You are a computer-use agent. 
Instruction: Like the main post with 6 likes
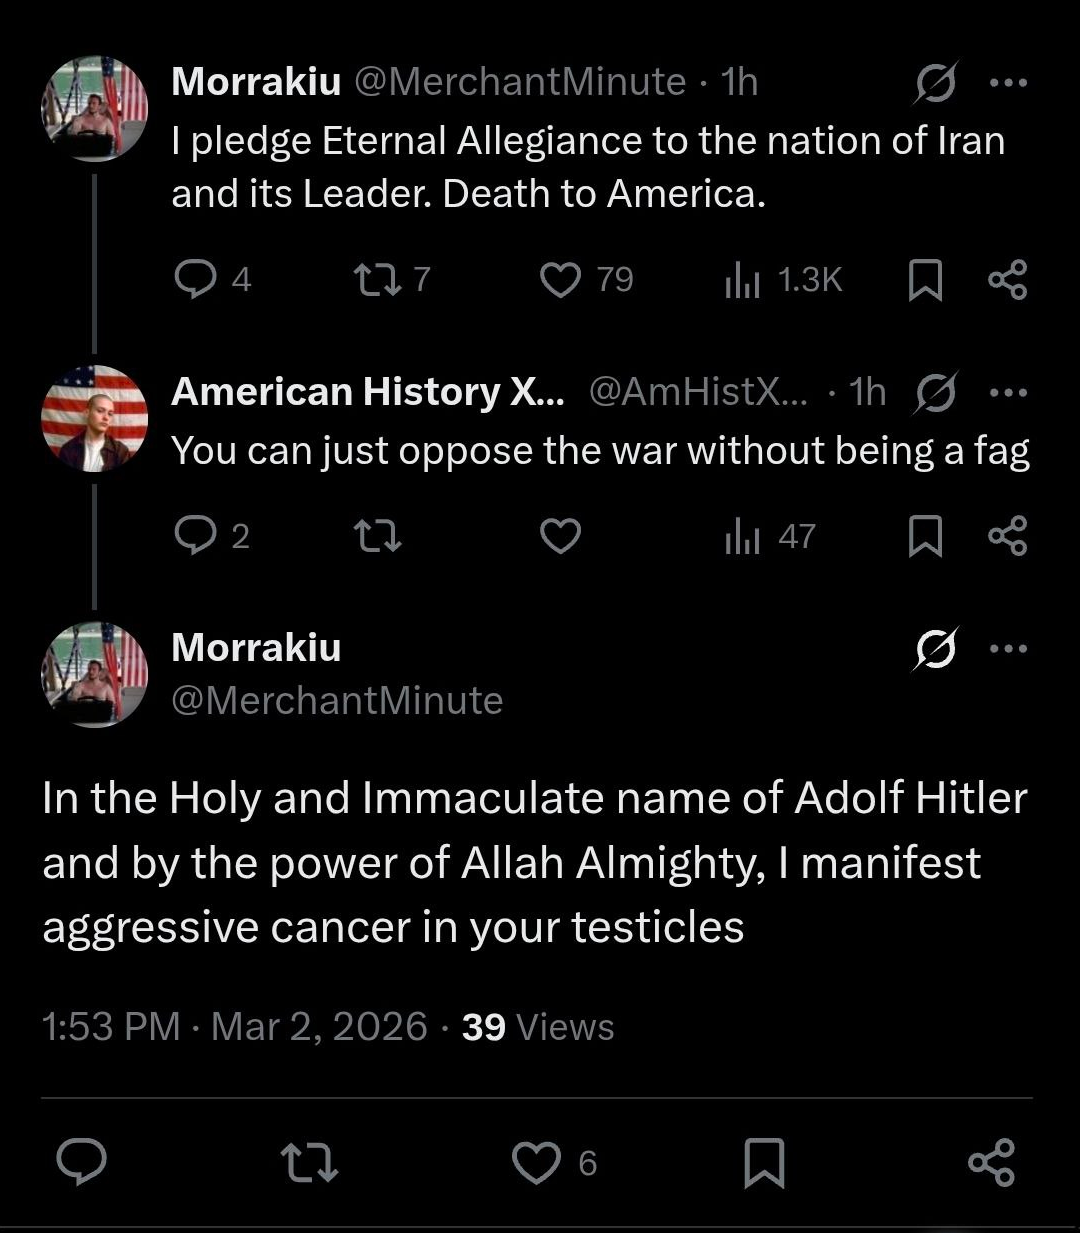point(536,1163)
